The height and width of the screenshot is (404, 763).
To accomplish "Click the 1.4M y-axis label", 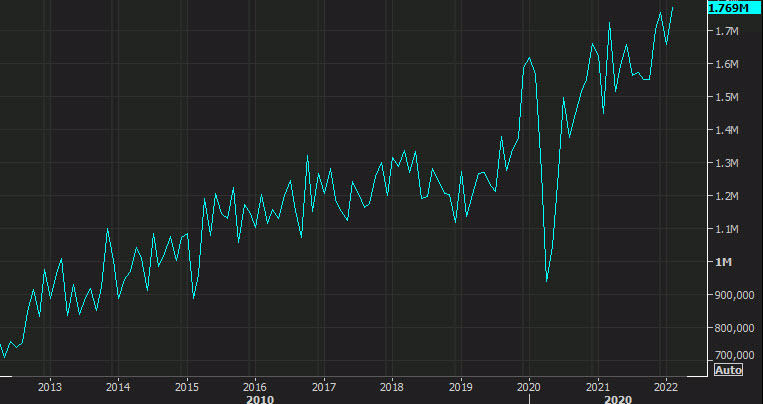I will (727, 130).
